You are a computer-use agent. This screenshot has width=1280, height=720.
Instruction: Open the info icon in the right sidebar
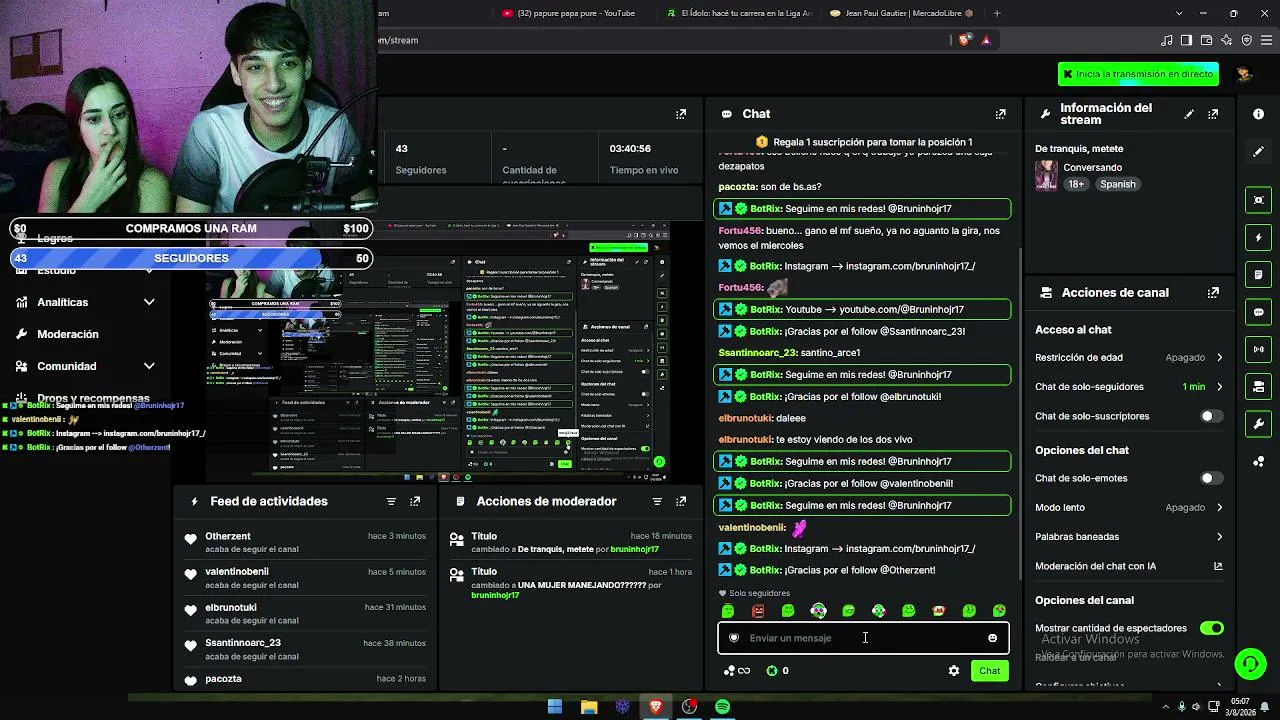point(1258,114)
